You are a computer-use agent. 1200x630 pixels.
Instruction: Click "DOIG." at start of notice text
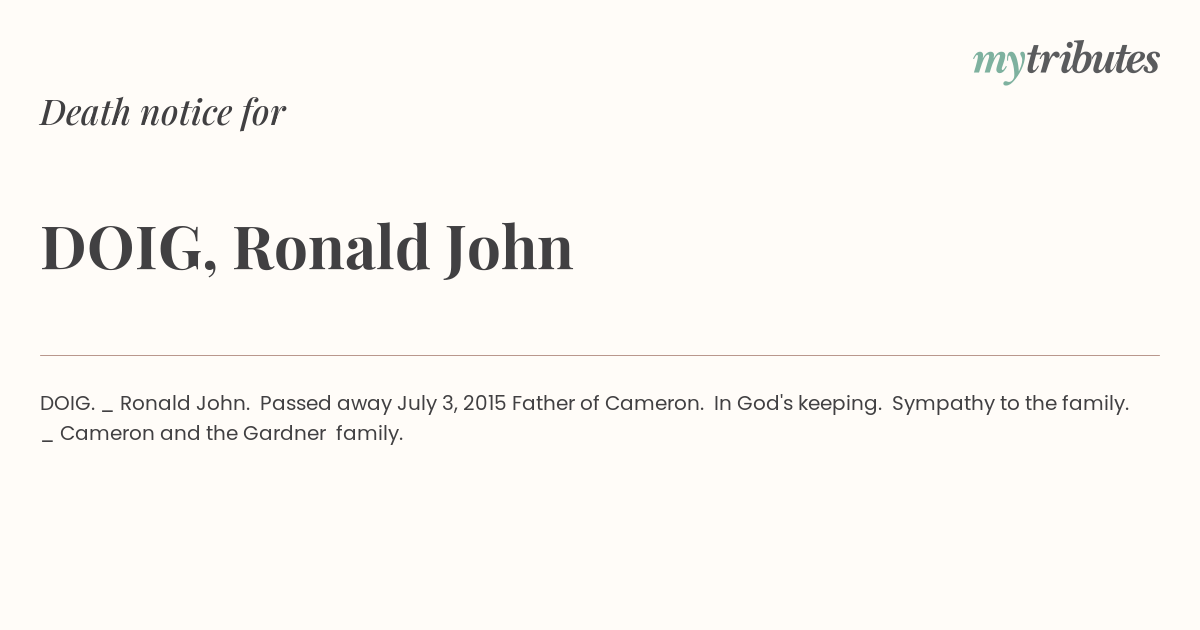68,404
